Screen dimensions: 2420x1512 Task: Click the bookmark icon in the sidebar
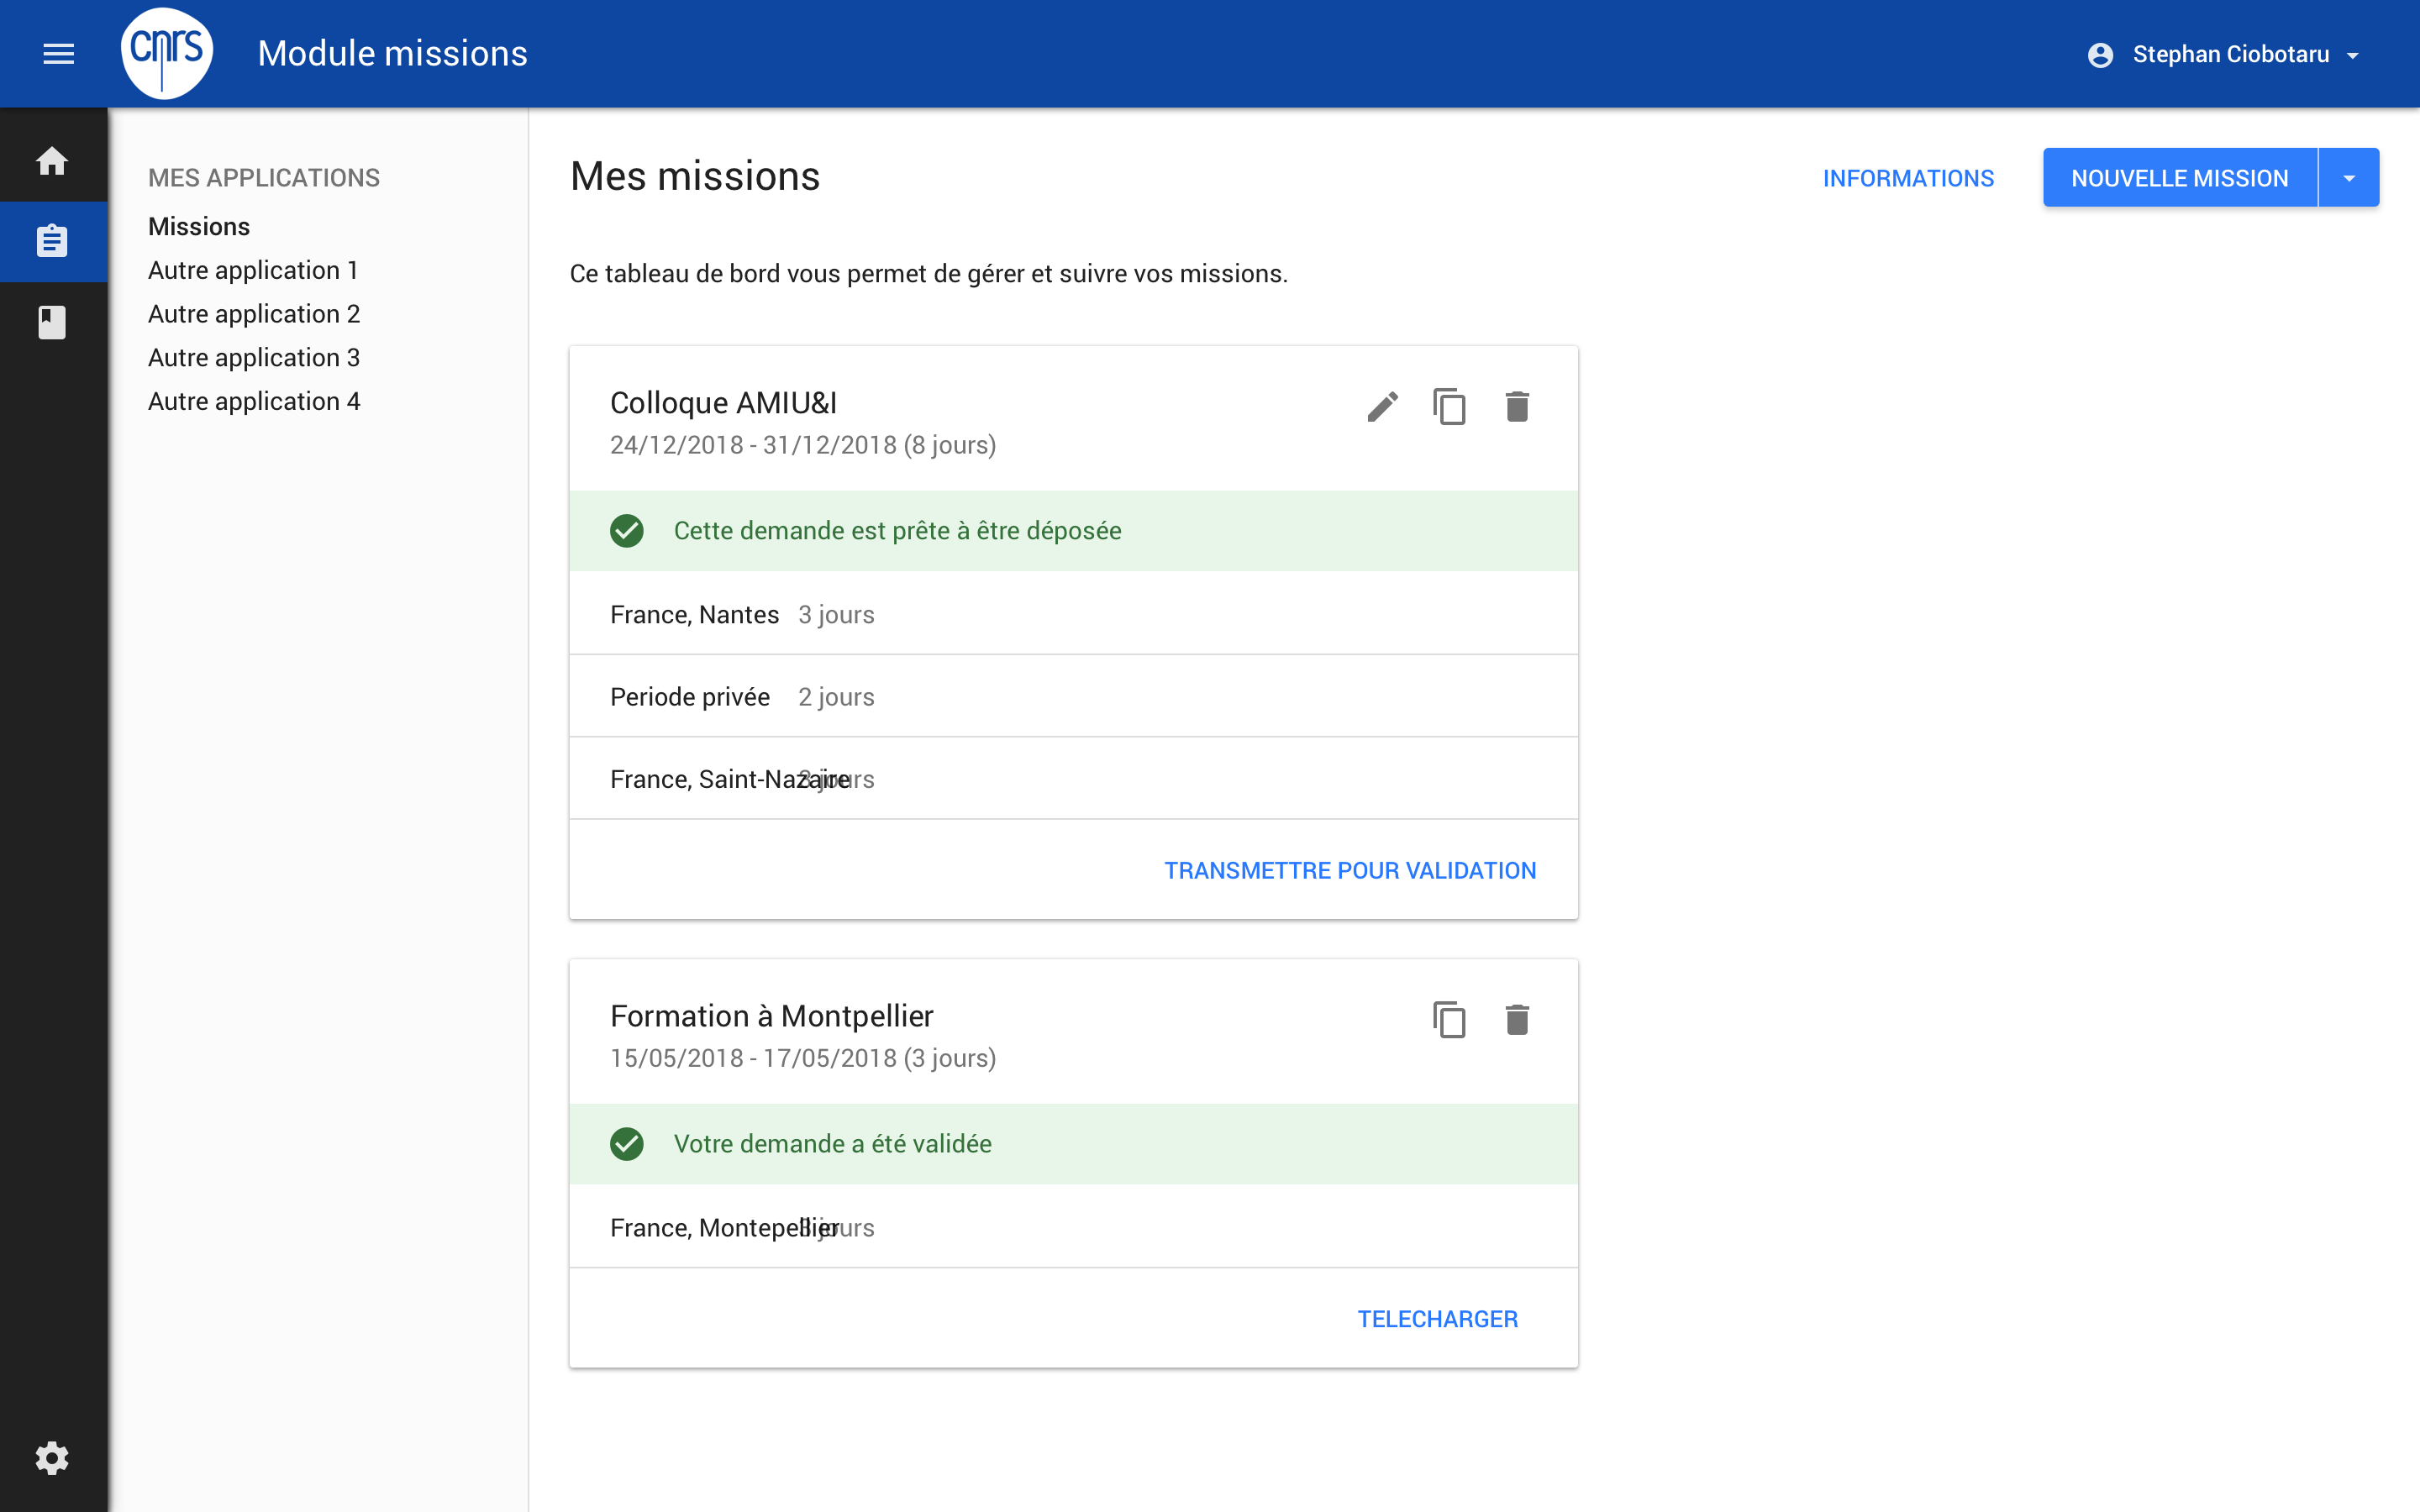(53, 322)
